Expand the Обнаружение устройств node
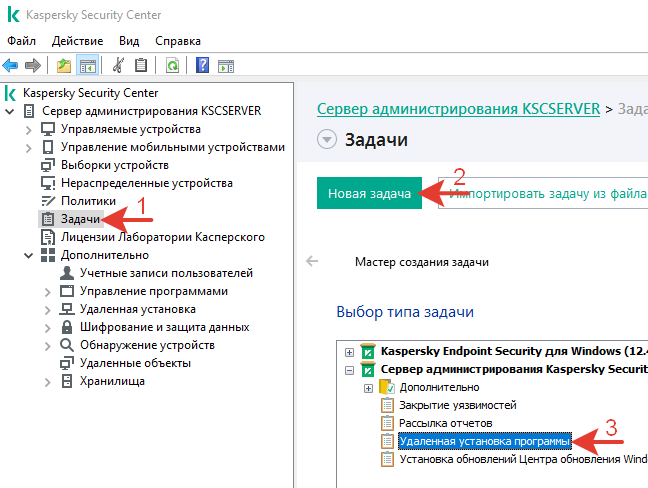The height and width of the screenshot is (488, 648). (48, 346)
